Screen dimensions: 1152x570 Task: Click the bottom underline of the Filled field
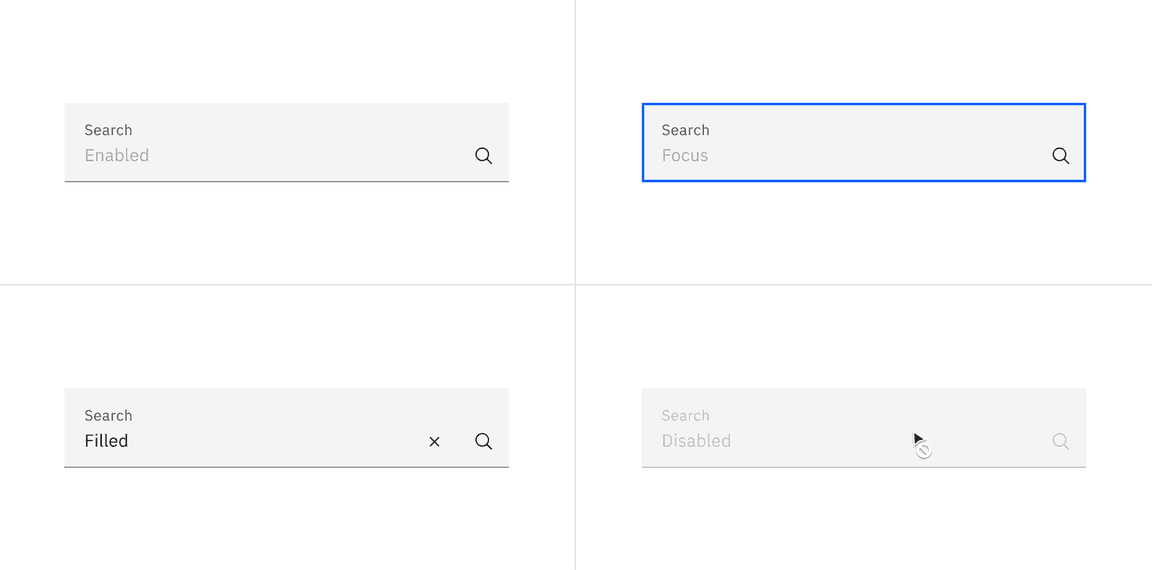[286, 467]
